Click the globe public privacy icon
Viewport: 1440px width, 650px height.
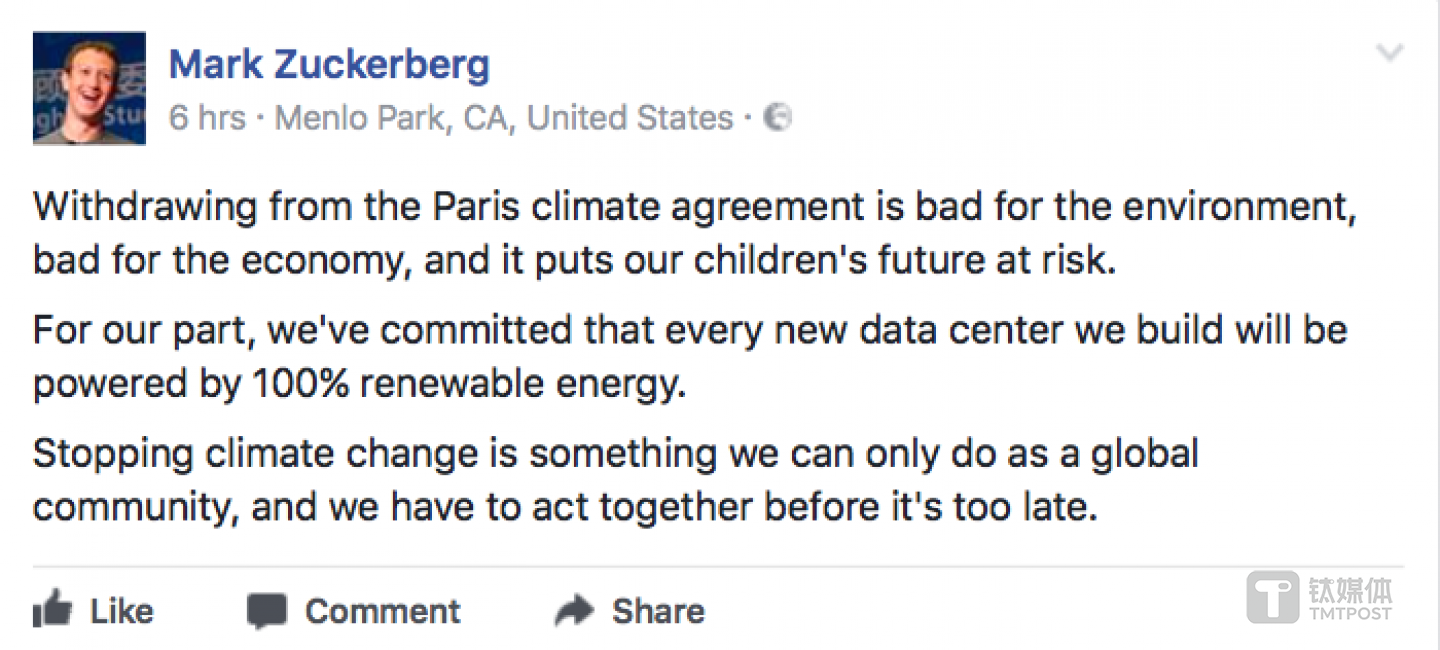778,118
